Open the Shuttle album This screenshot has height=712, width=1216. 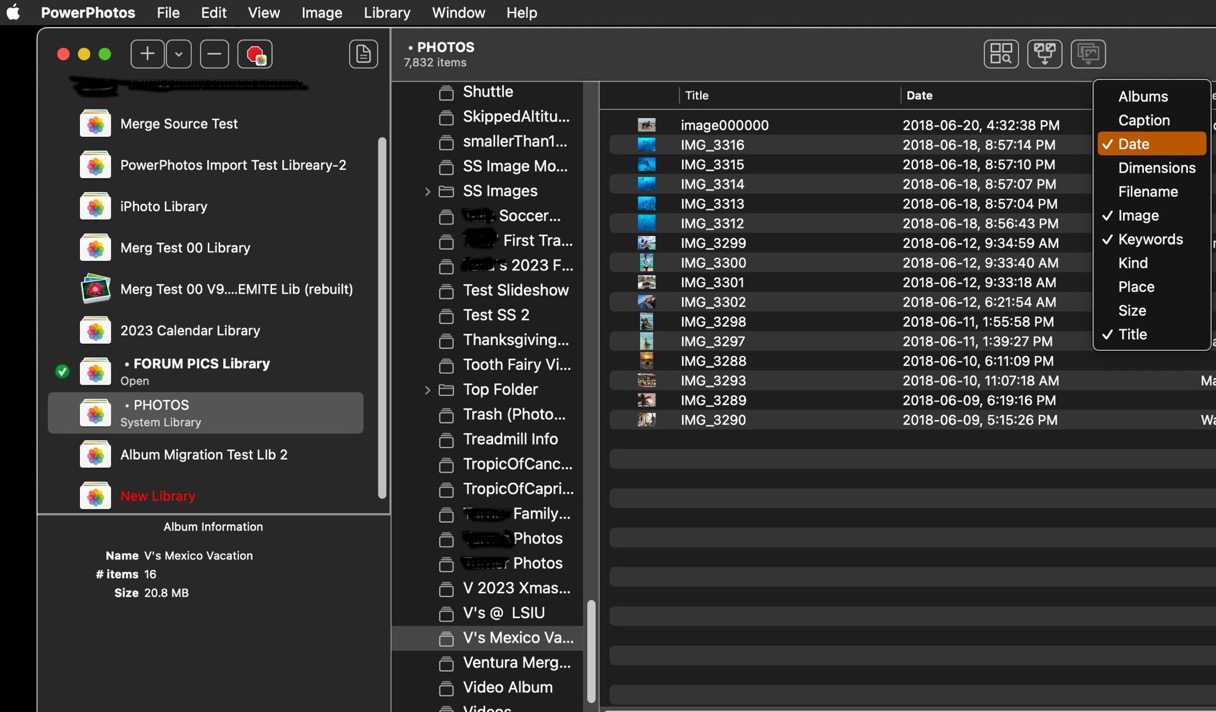click(488, 92)
